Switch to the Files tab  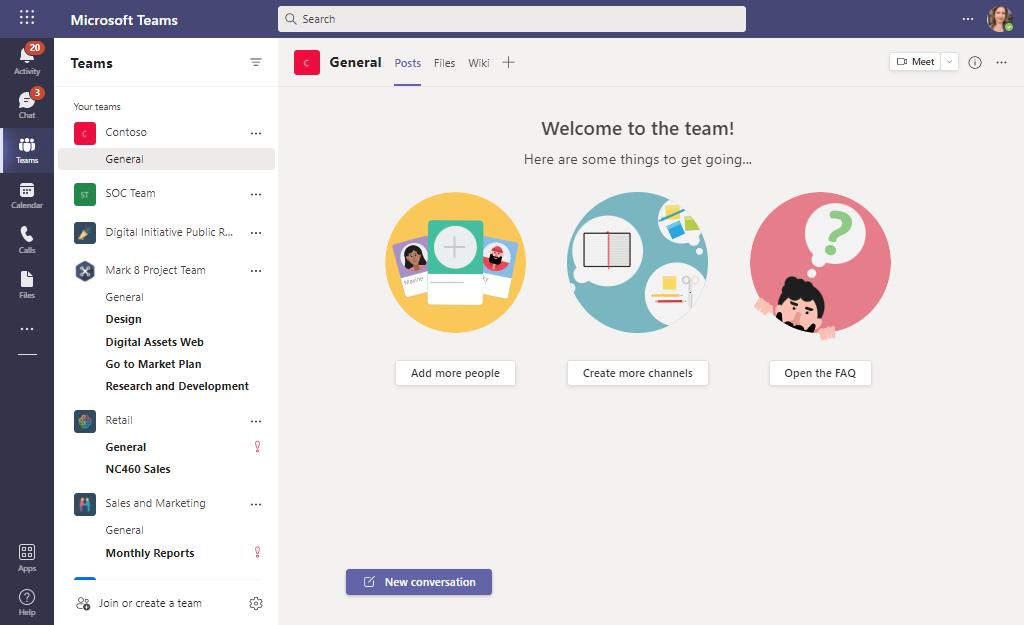click(x=444, y=63)
